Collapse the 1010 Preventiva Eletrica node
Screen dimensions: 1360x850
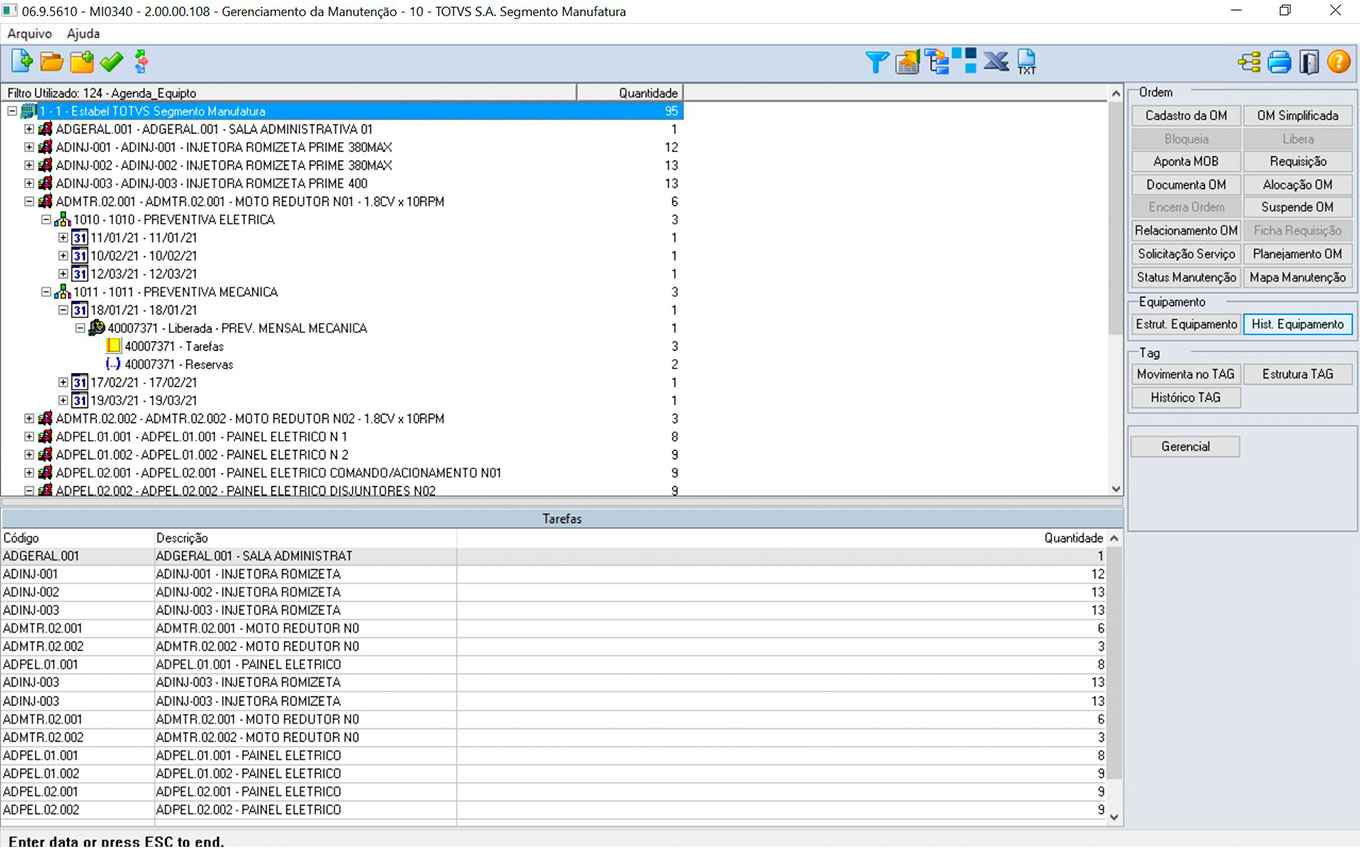[46, 220]
